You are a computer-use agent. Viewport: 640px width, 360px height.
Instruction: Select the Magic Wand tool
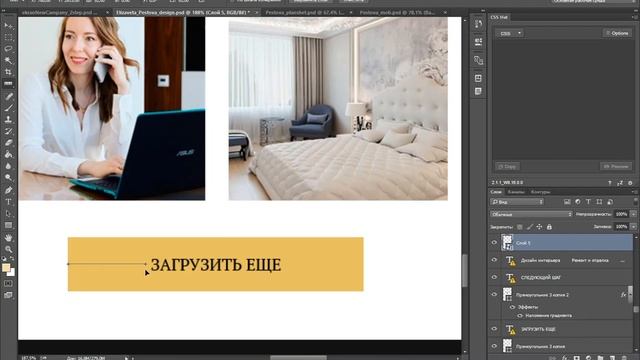[8, 60]
